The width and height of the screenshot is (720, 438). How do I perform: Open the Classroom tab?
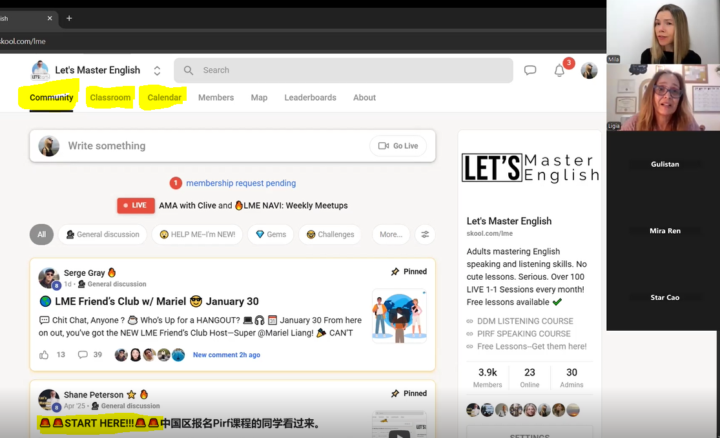tap(110, 97)
